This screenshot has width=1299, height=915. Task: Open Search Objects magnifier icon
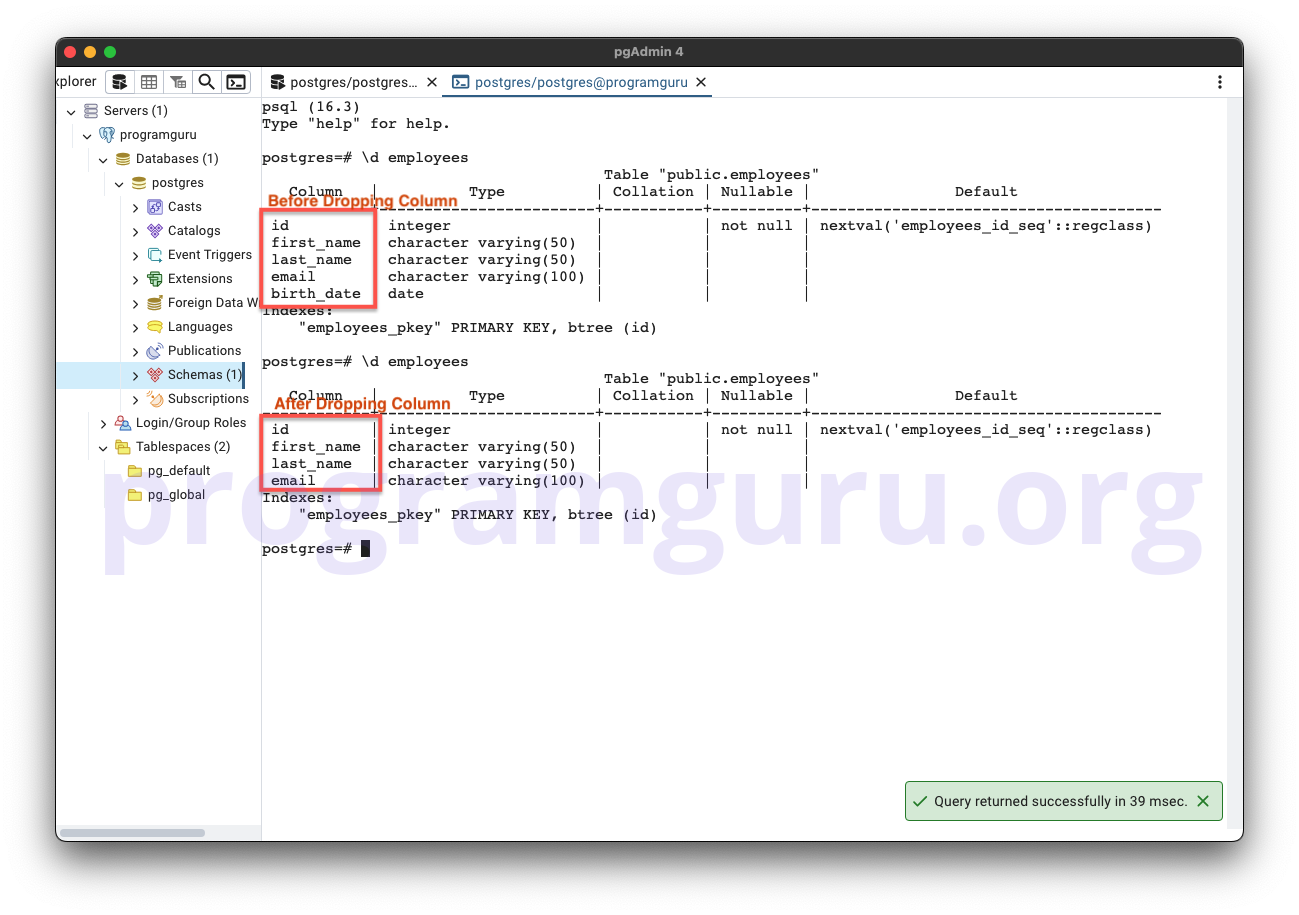pyautogui.click(x=206, y=82)
